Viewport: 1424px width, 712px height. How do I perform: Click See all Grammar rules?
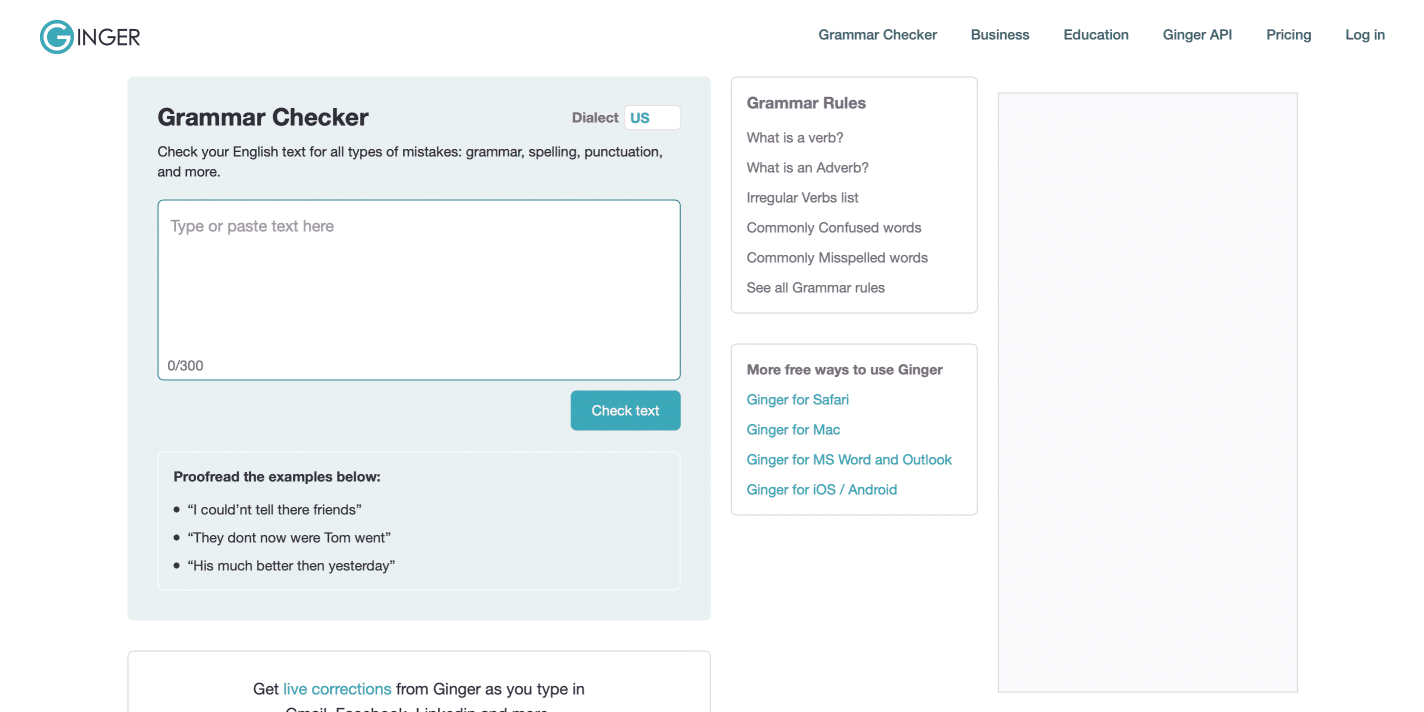(x=815, y=287)
